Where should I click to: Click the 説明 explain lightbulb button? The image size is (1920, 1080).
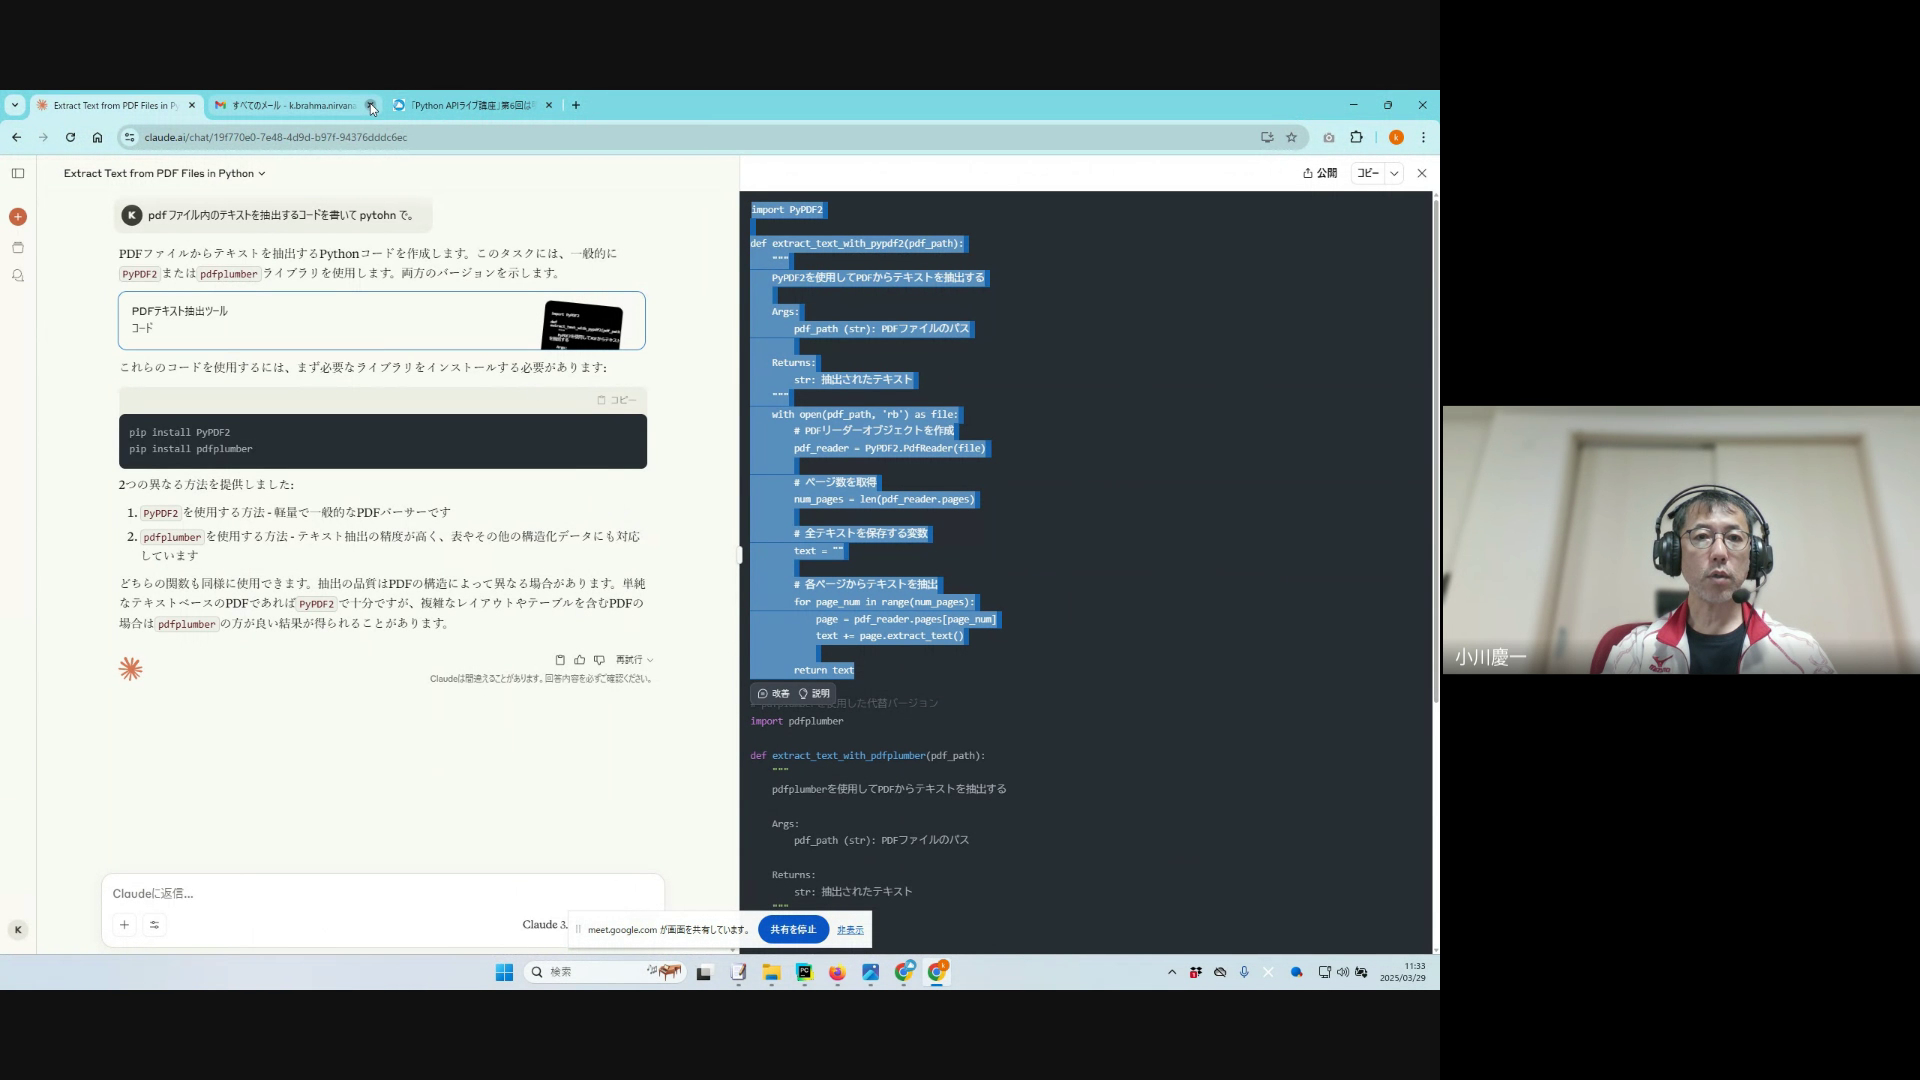814,693
